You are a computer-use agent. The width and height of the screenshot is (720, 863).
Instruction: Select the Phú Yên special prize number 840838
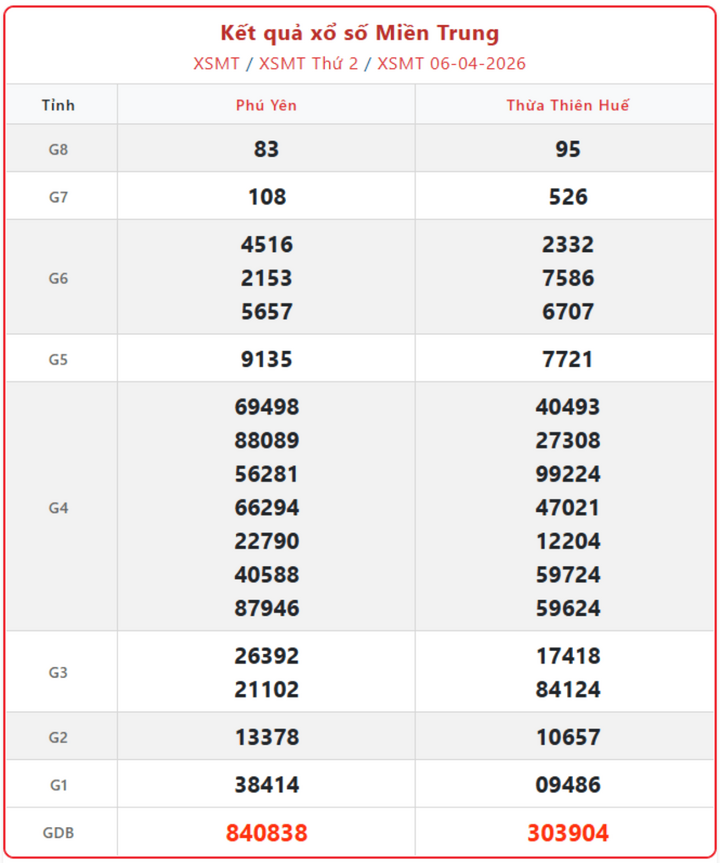point(266,833)
